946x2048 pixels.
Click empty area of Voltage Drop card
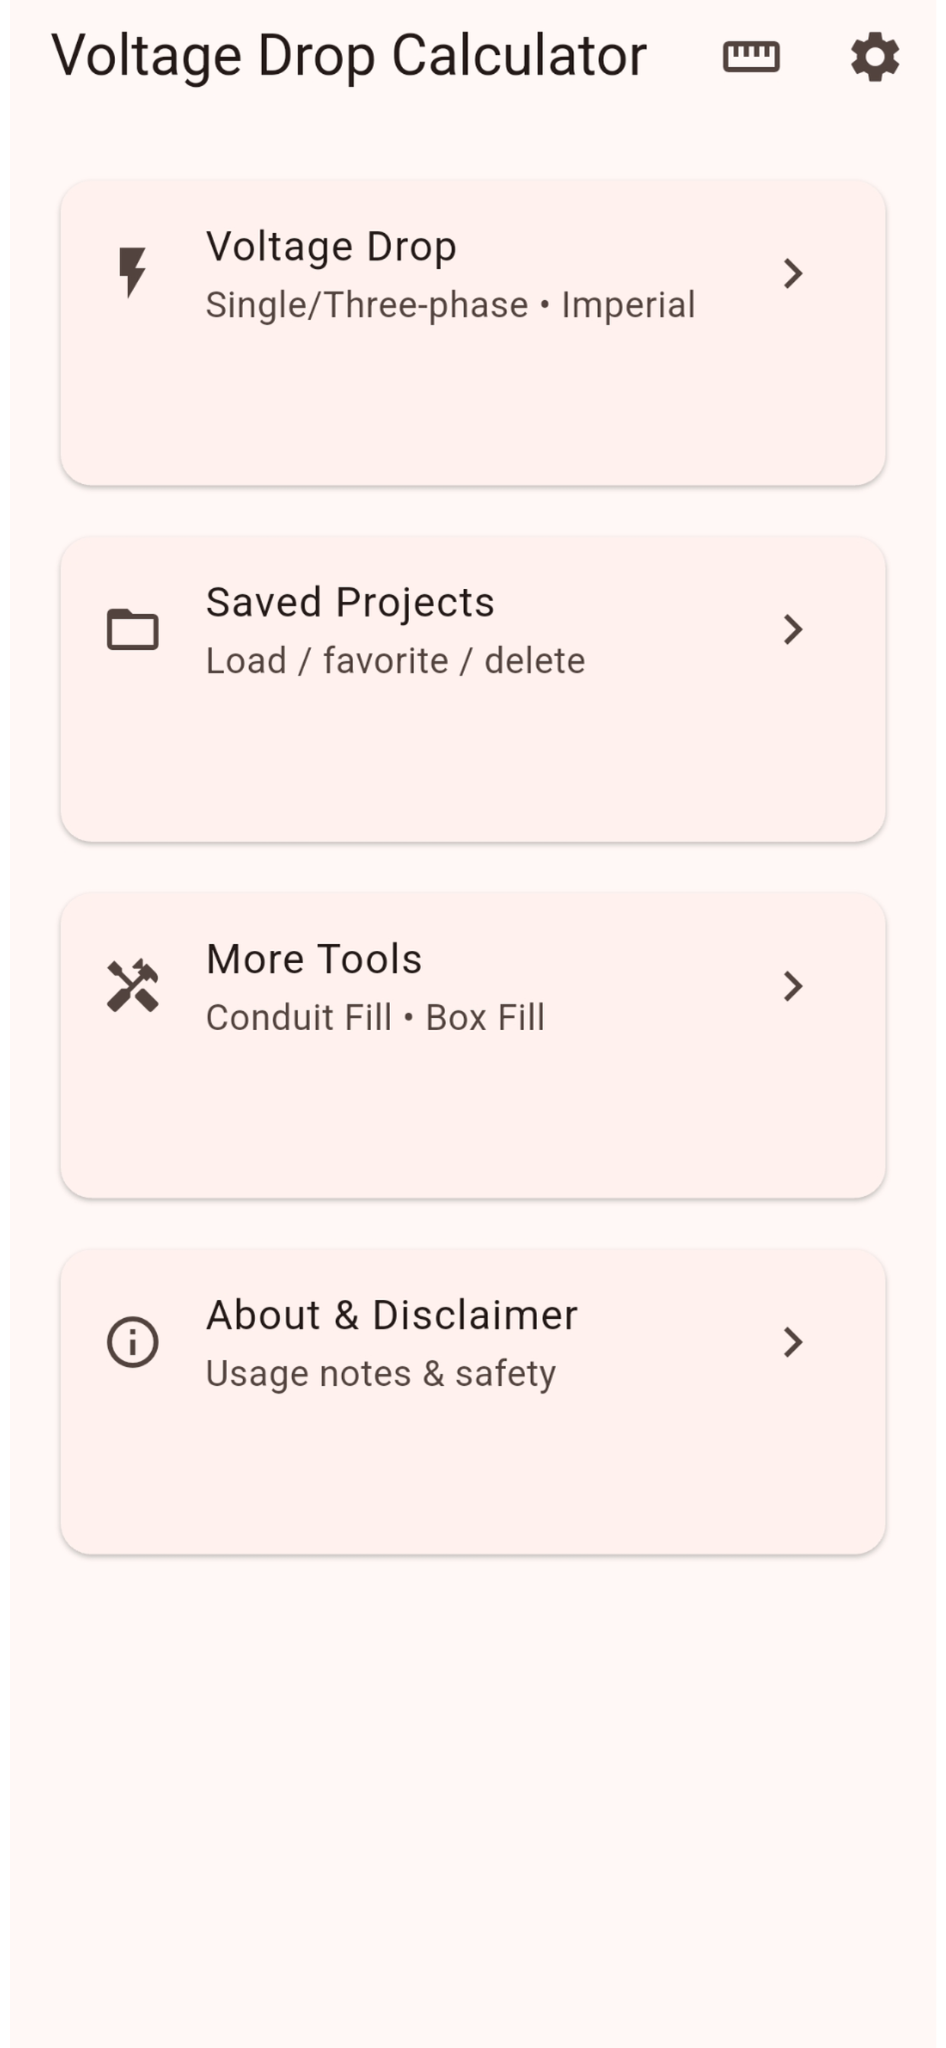click(x=472, y=415)
